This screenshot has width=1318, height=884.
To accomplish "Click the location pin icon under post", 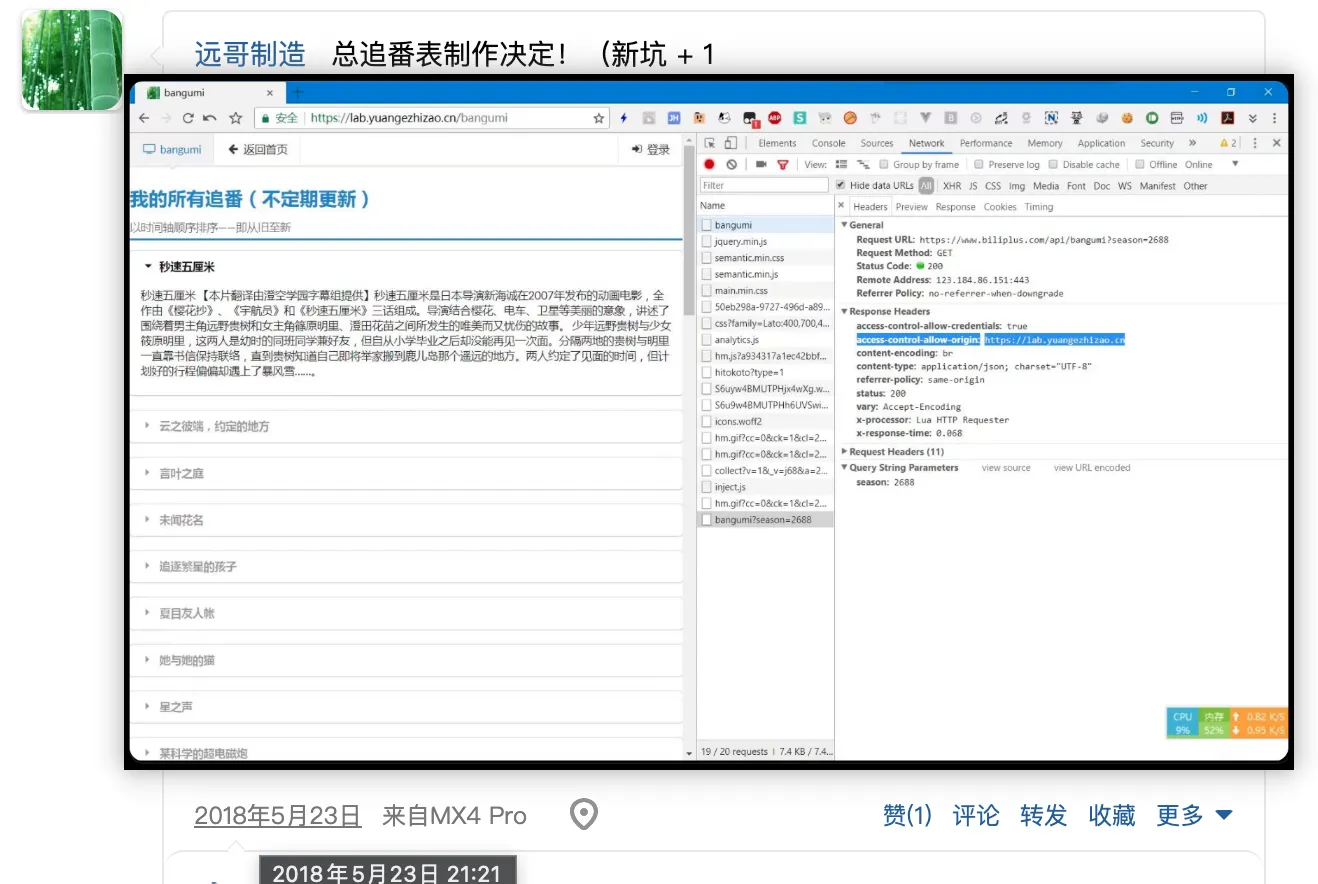I will tap(583, 815).
